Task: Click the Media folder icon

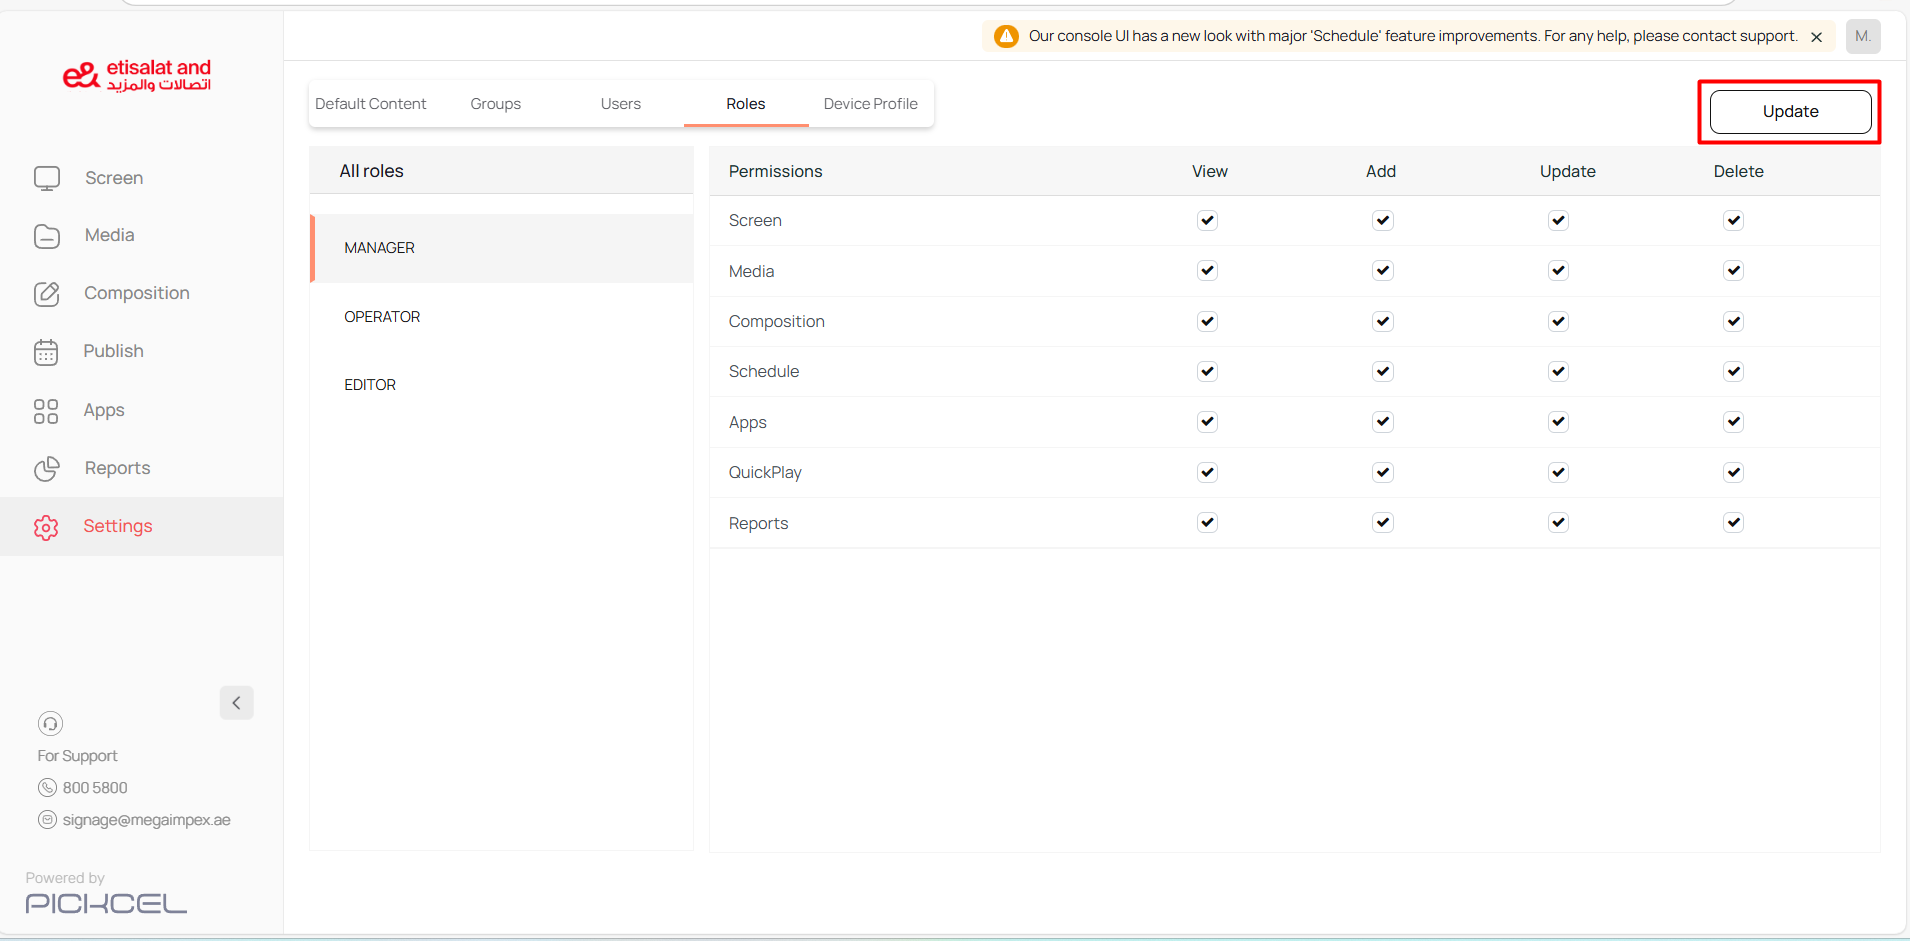Action: 47,236
